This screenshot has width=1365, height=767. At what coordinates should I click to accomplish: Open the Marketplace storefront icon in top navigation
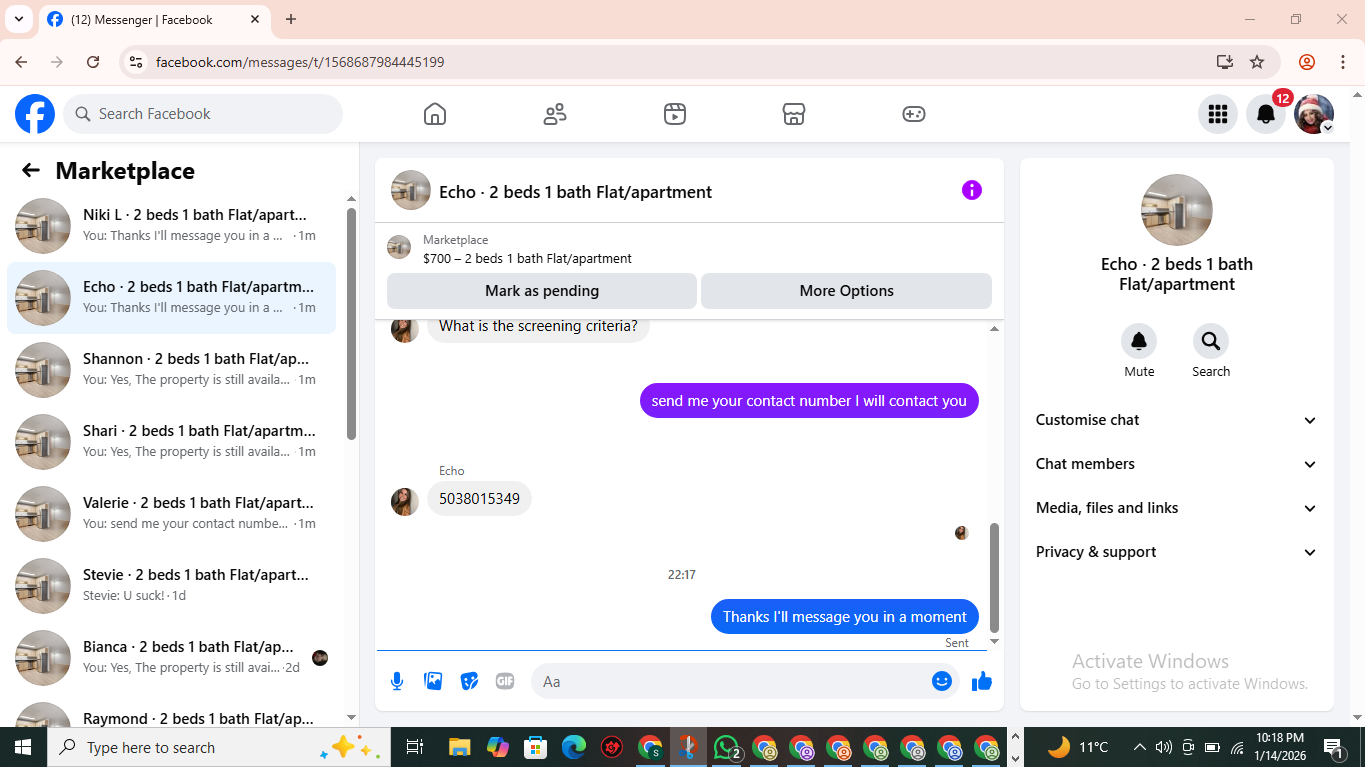click(794, 114)
